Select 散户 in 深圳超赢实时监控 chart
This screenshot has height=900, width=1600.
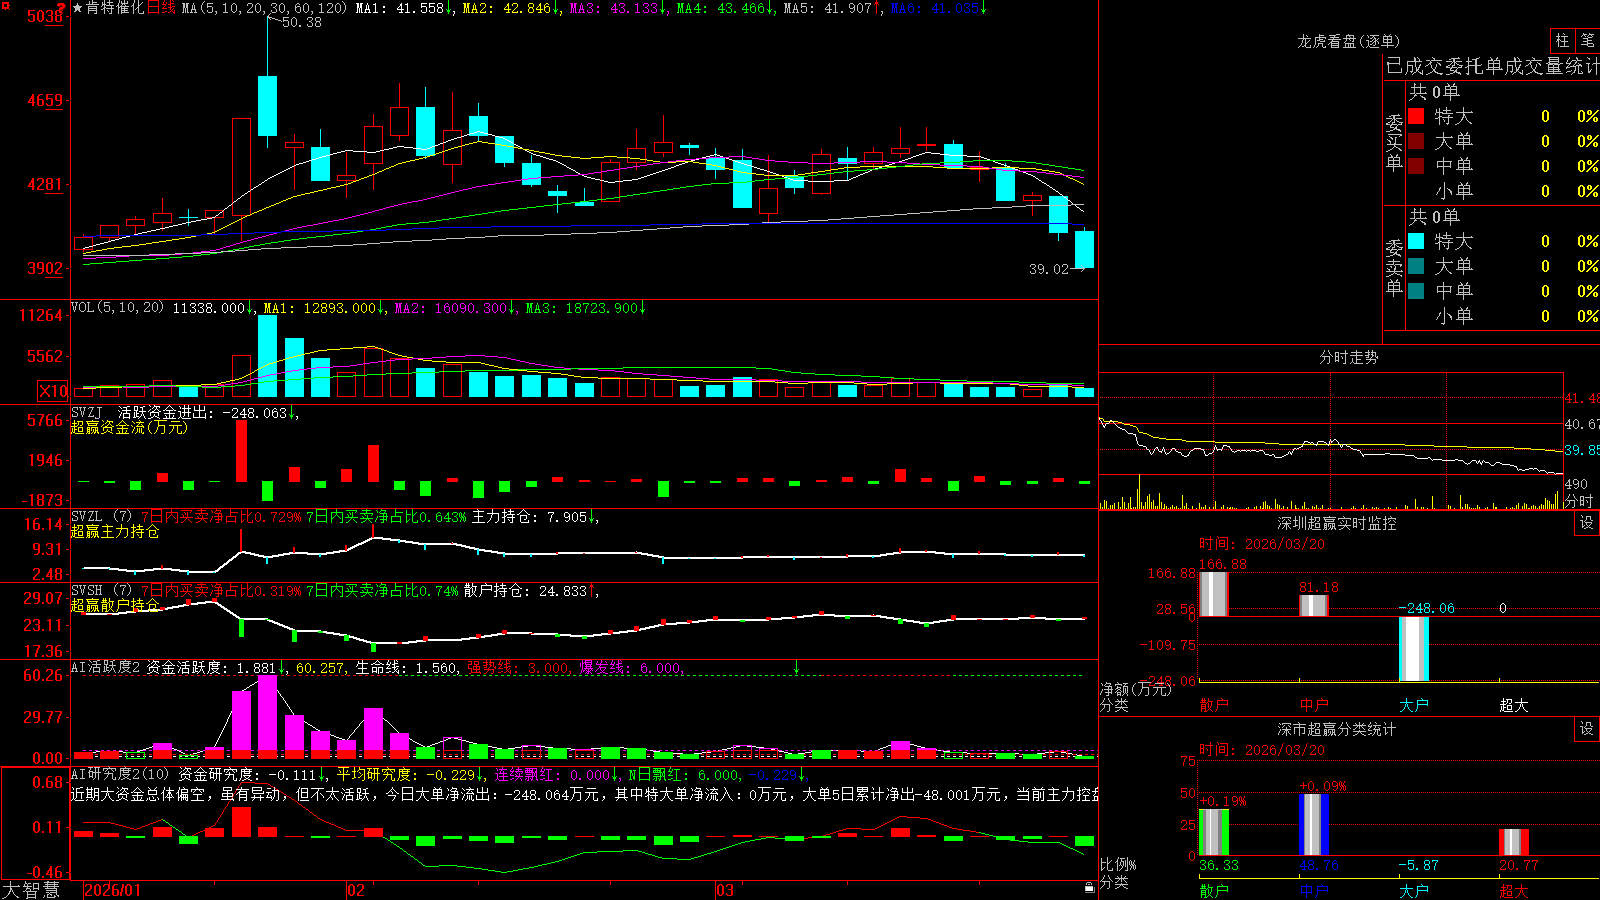click(x=1214, y=705)
